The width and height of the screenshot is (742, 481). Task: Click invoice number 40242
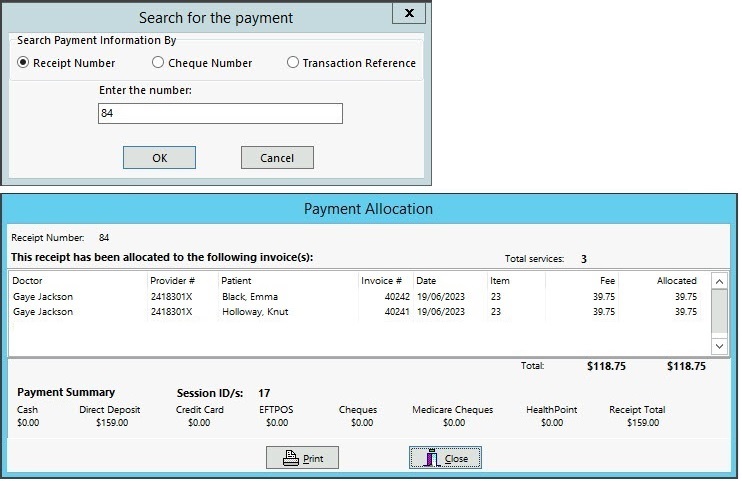(397, 297)
